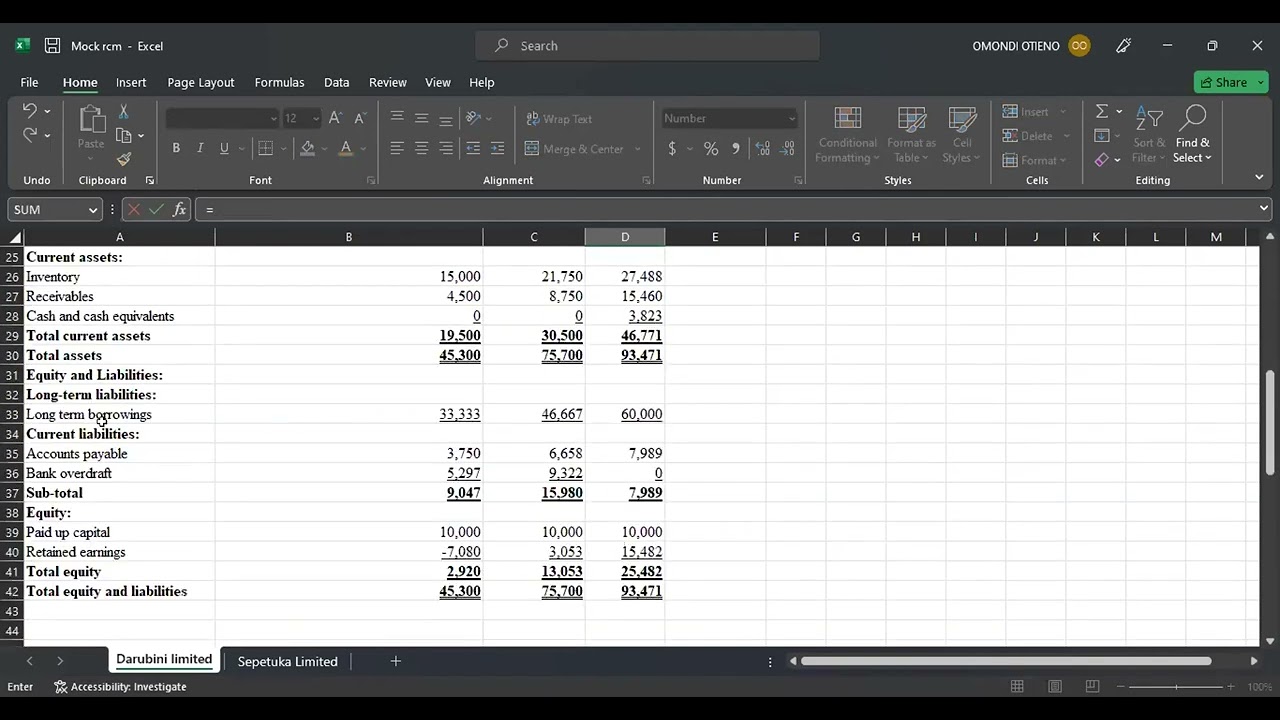This screenshot has width=1280, height=720.
Task: Click the Search box in title bar
Action: click(648, 45)
